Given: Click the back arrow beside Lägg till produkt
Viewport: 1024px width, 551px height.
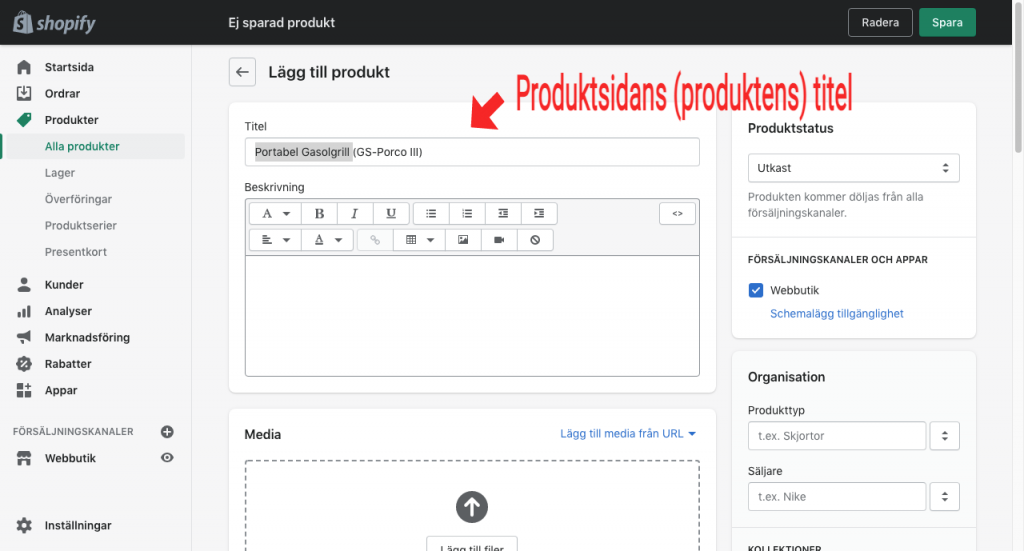Looking at the screenshot, I should [242, 72].
